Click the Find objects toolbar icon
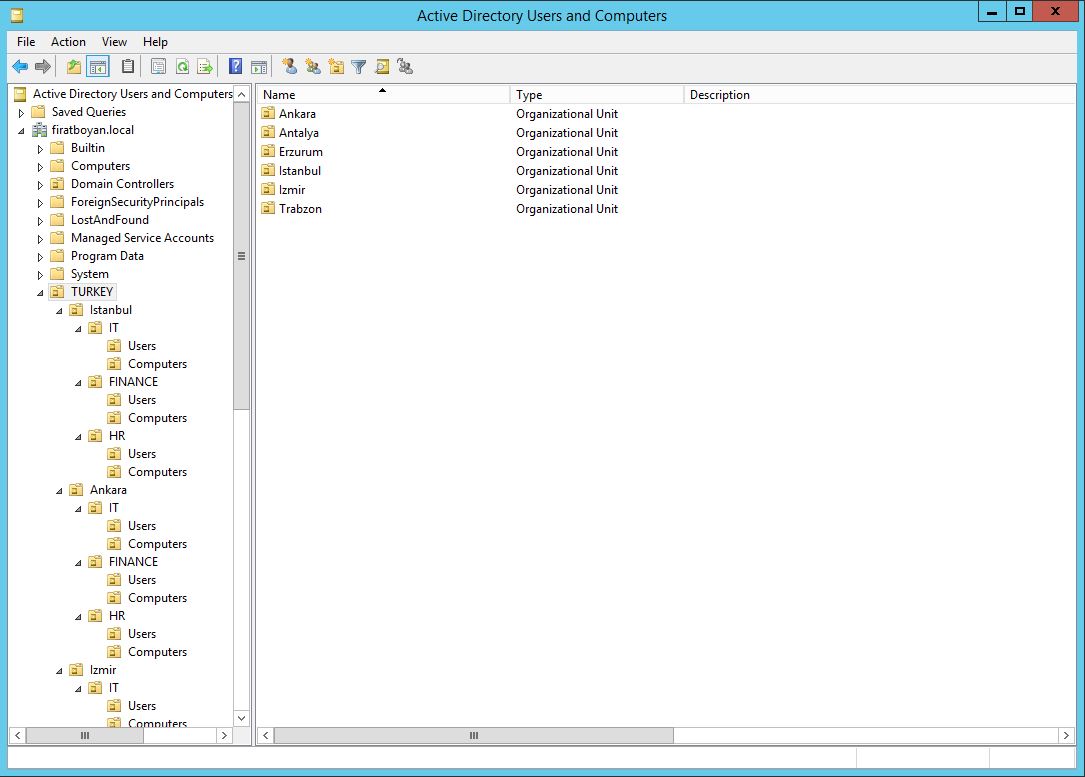This screenshot has width=1085, height=777. point(382,66)
